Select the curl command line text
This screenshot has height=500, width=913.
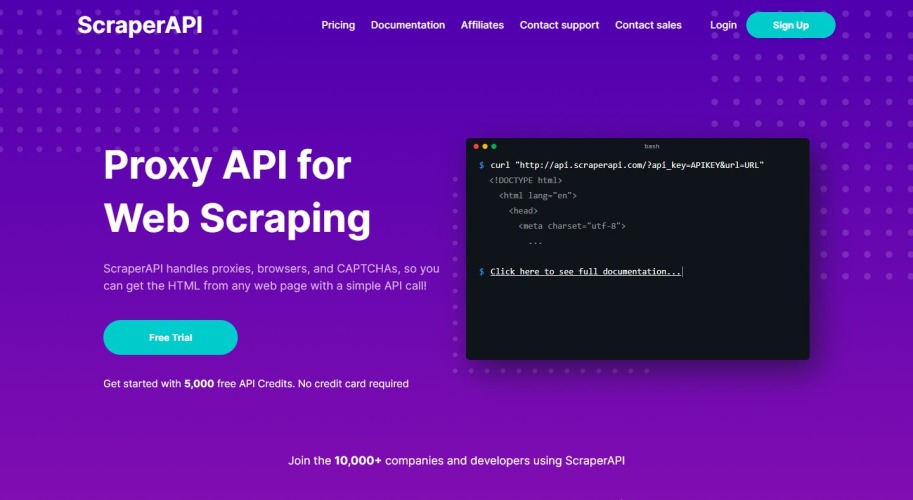coord(627,165)
